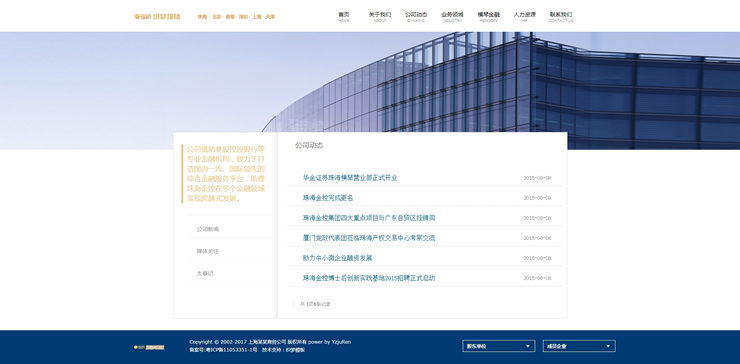This screenshot has height=364, width=740.
Task: Open the 首页 HOME menu item
Action: (344, 17)
